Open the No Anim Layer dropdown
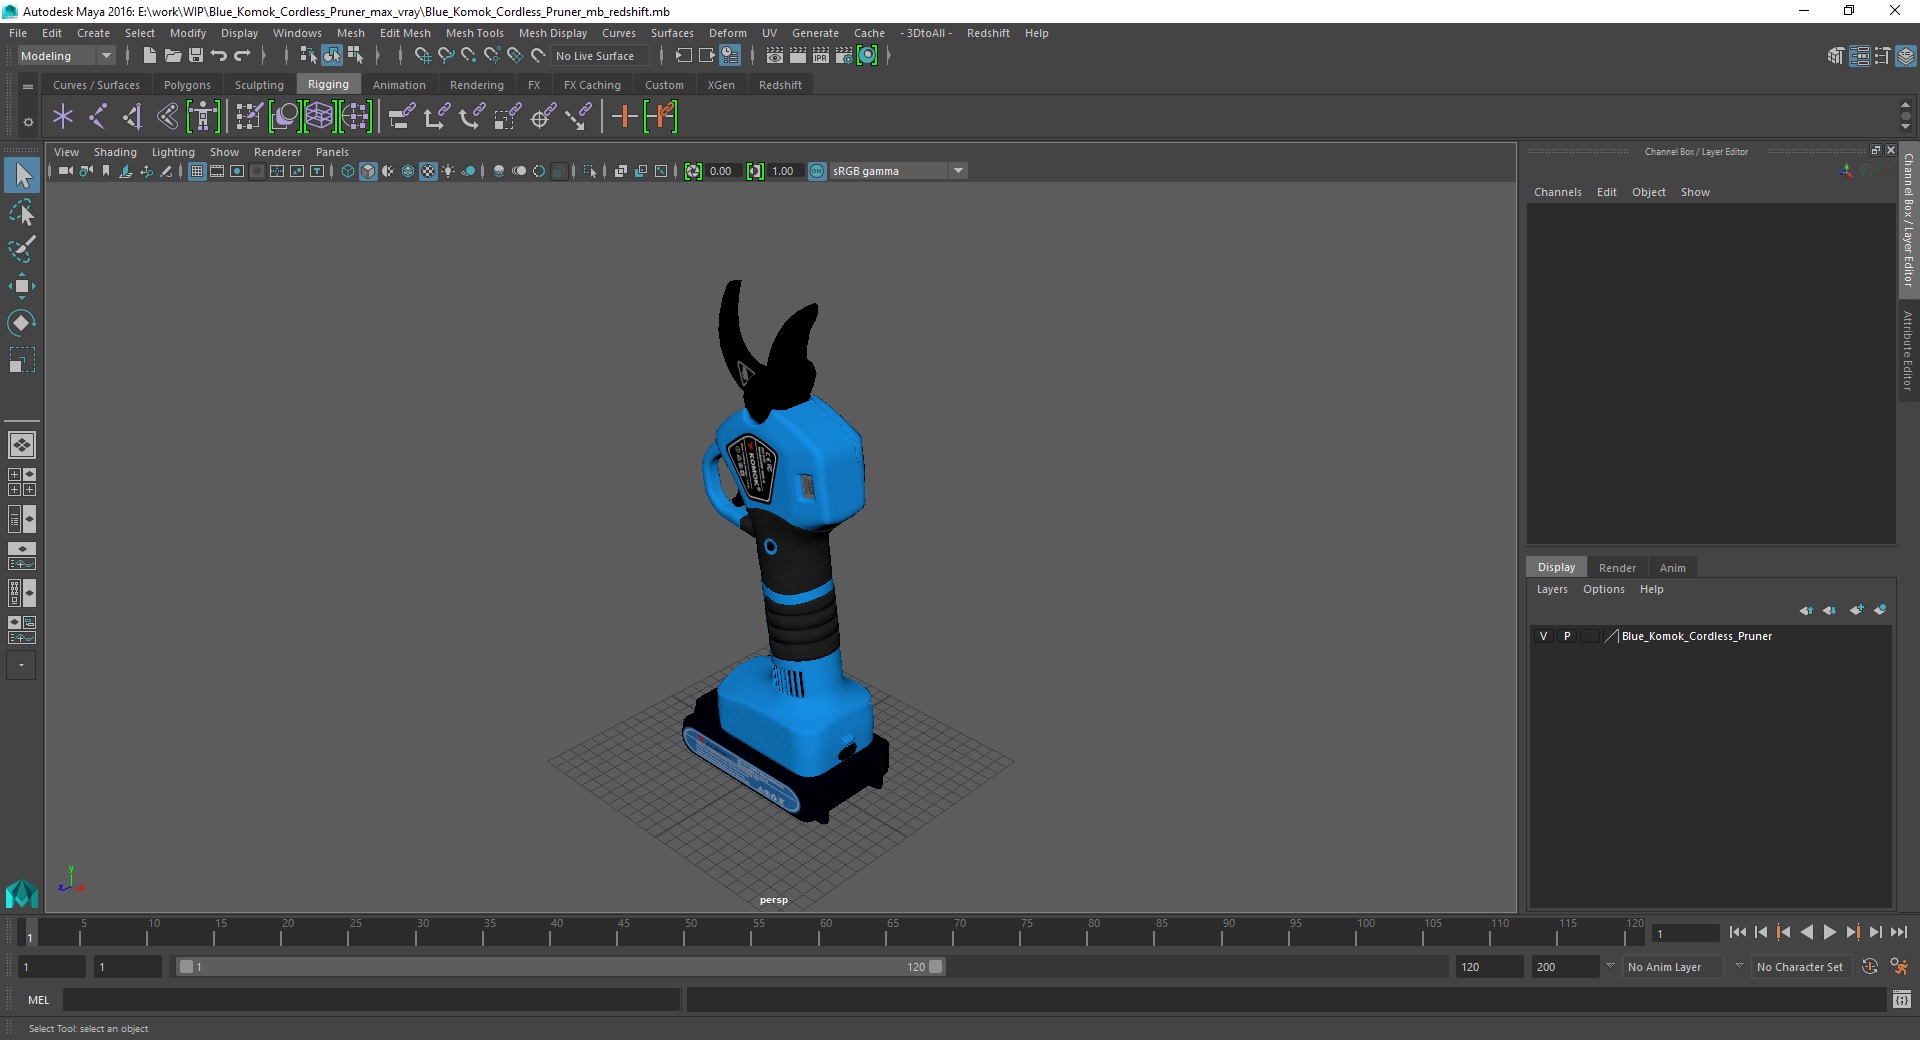This screenshot has height=1040, width=1920. (x=1674, y=967)
